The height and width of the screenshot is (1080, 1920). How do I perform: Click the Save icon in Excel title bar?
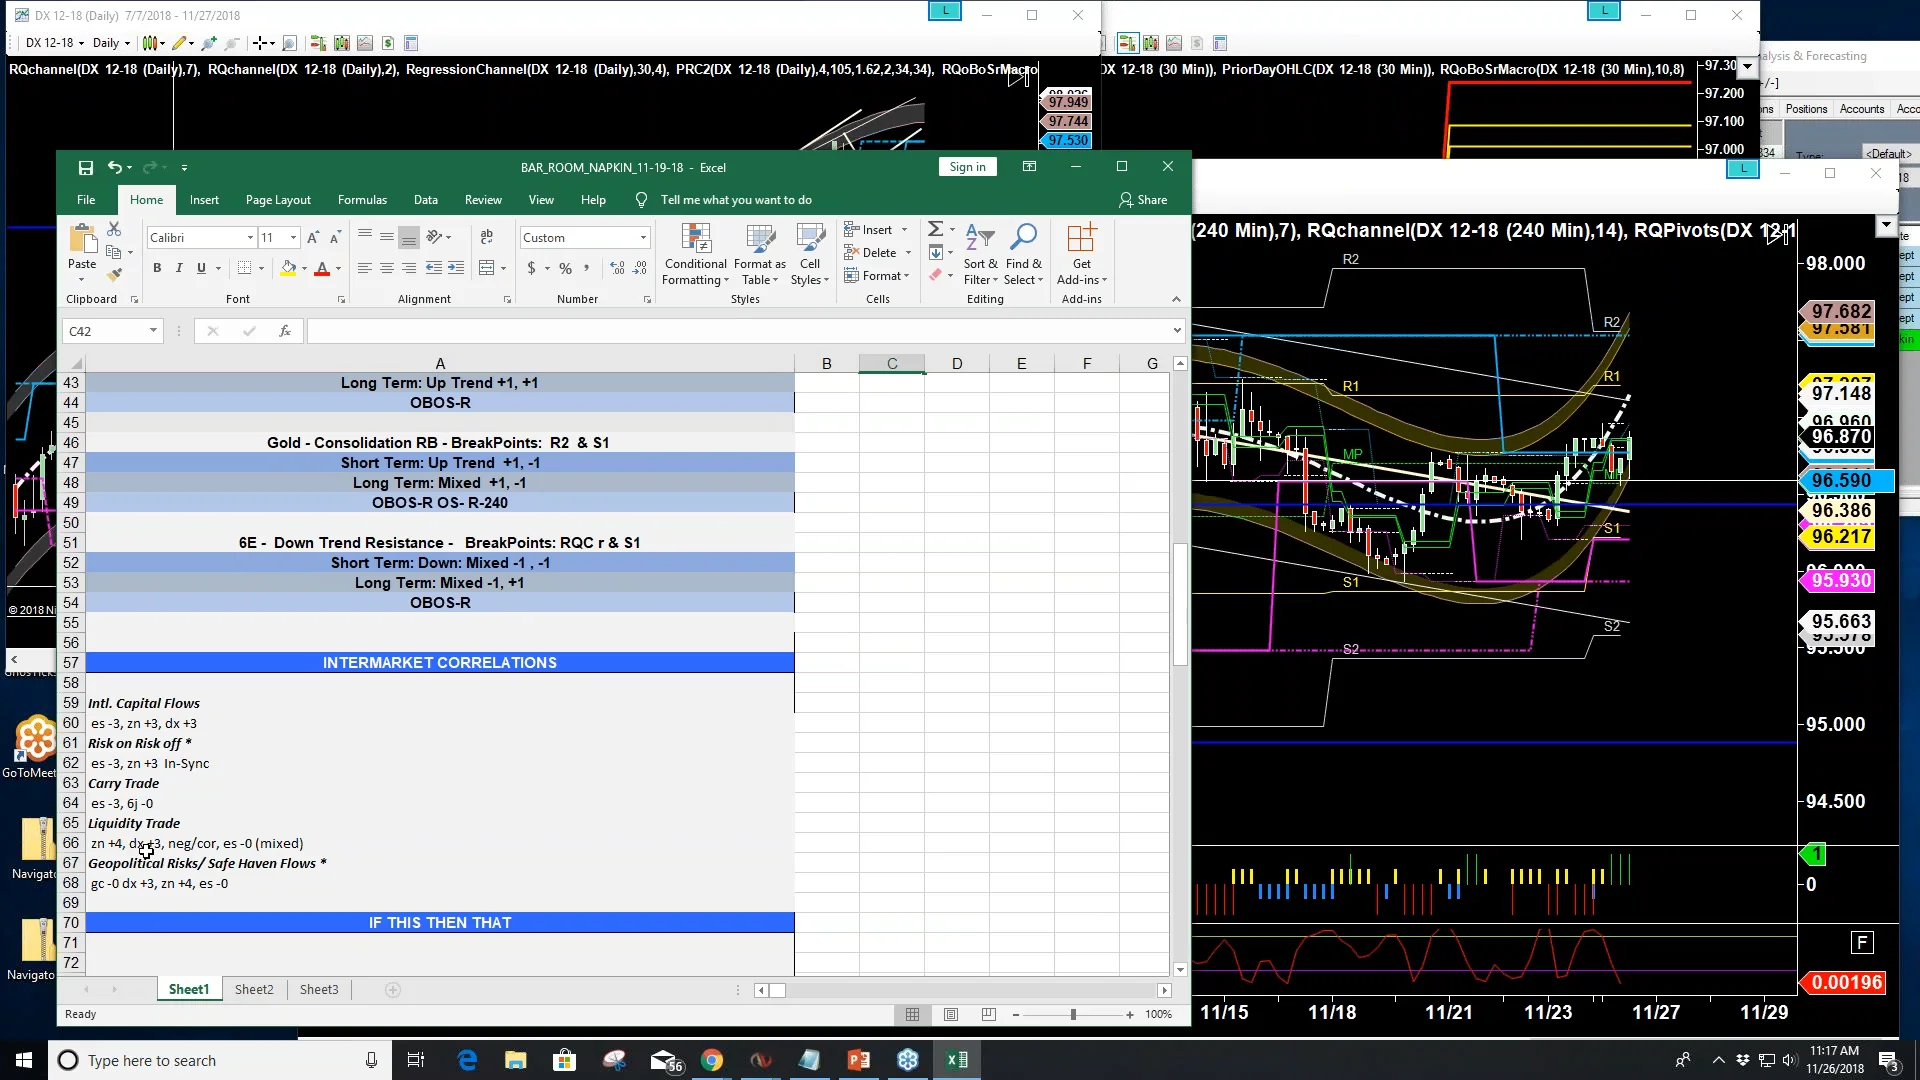point(86,168)
